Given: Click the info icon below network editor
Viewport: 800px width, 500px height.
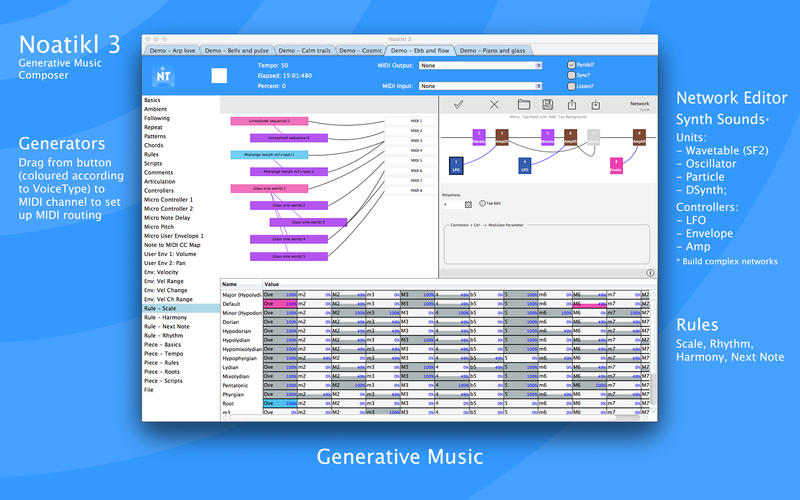Looking at the screenshot, I should [x=649, y=272].
